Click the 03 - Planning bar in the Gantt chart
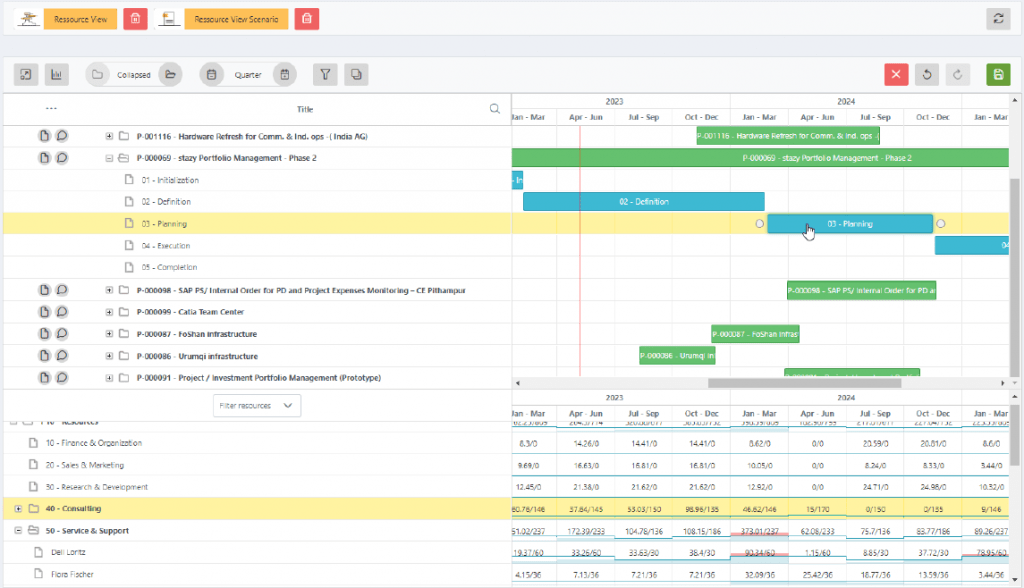Screen dimensions: 1024x588 [848, 224]
